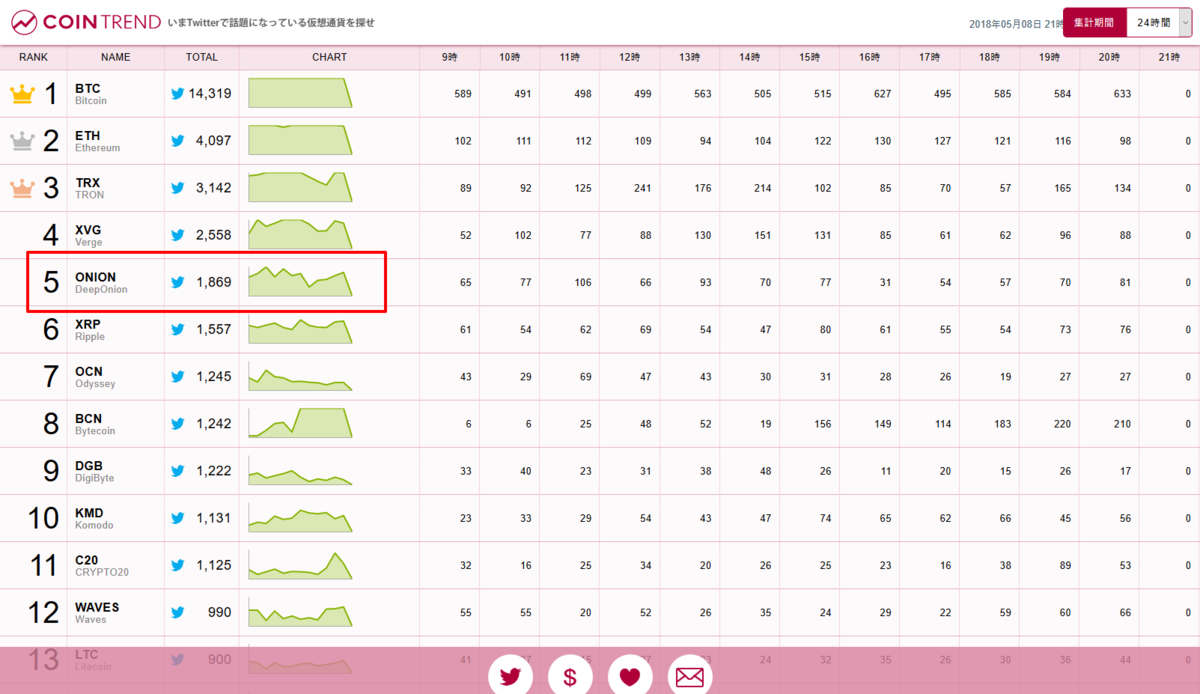The image size is (1200, 694).
Task: Click KMD total tweet count 1,131
Action: (213, 518)
